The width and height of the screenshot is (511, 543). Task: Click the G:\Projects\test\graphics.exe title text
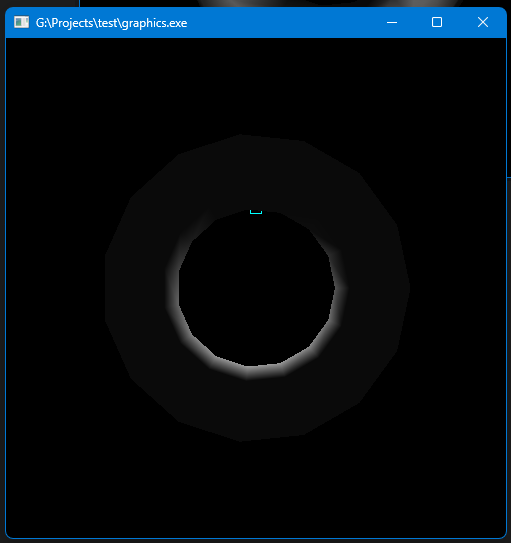(111, 23)
